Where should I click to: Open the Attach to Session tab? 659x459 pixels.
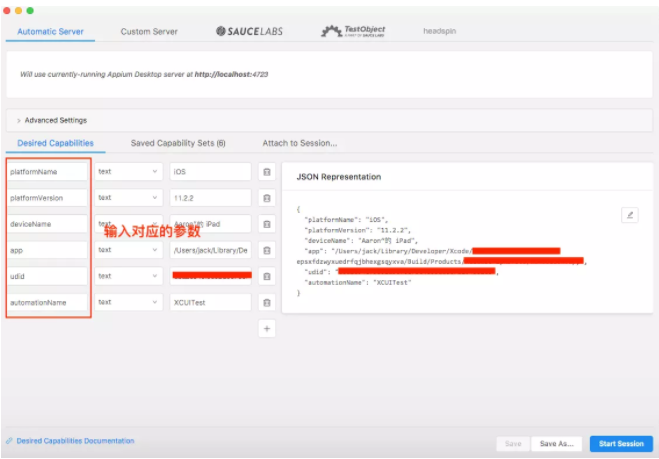300,143
